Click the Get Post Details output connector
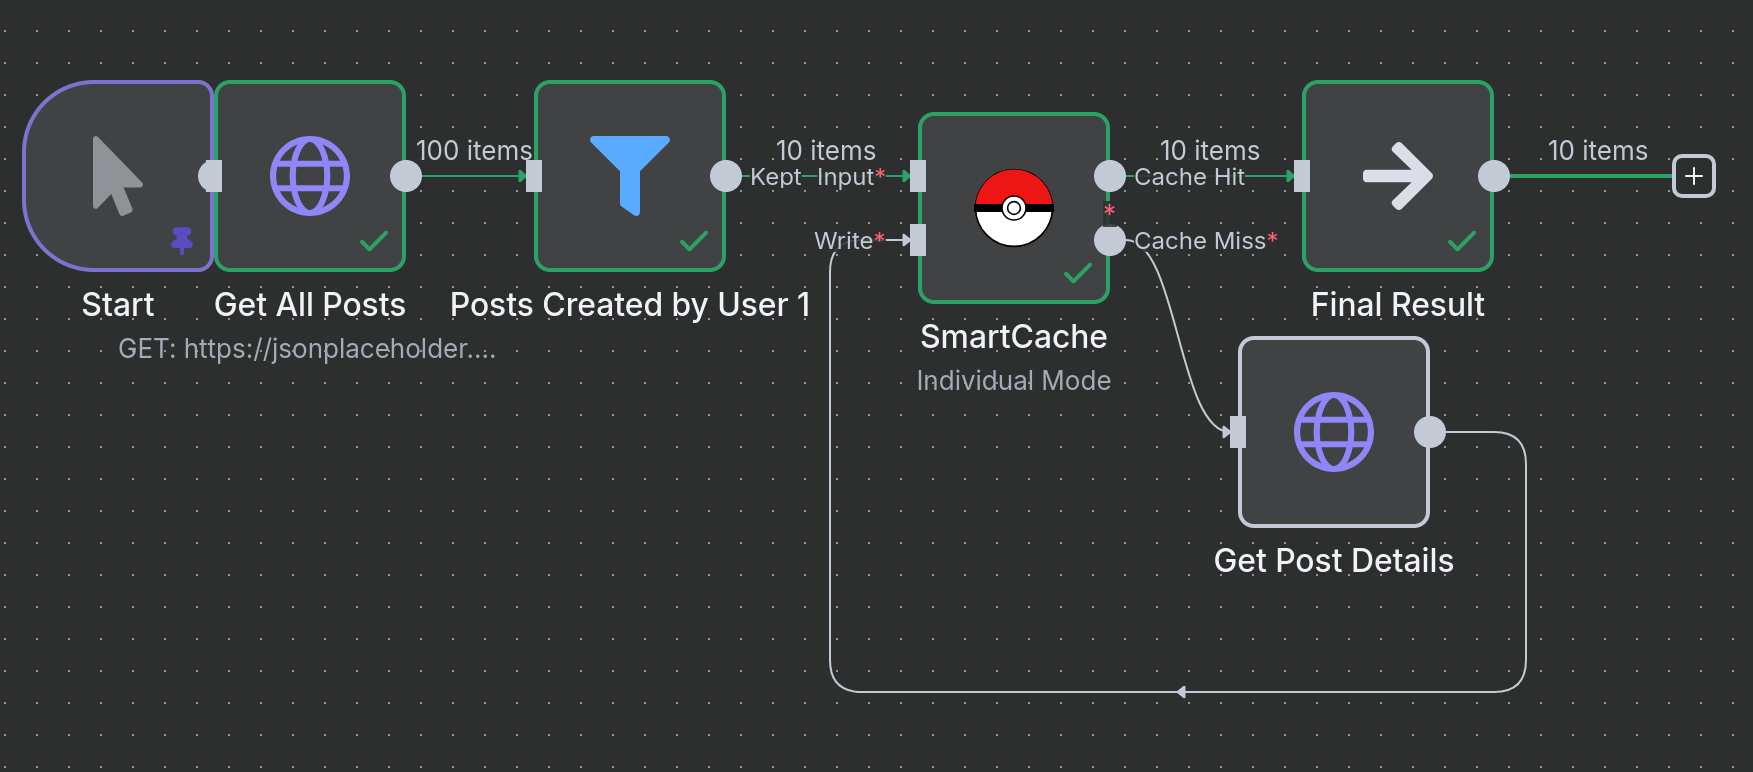The image size is (1753, 772). click(1430, 432)
